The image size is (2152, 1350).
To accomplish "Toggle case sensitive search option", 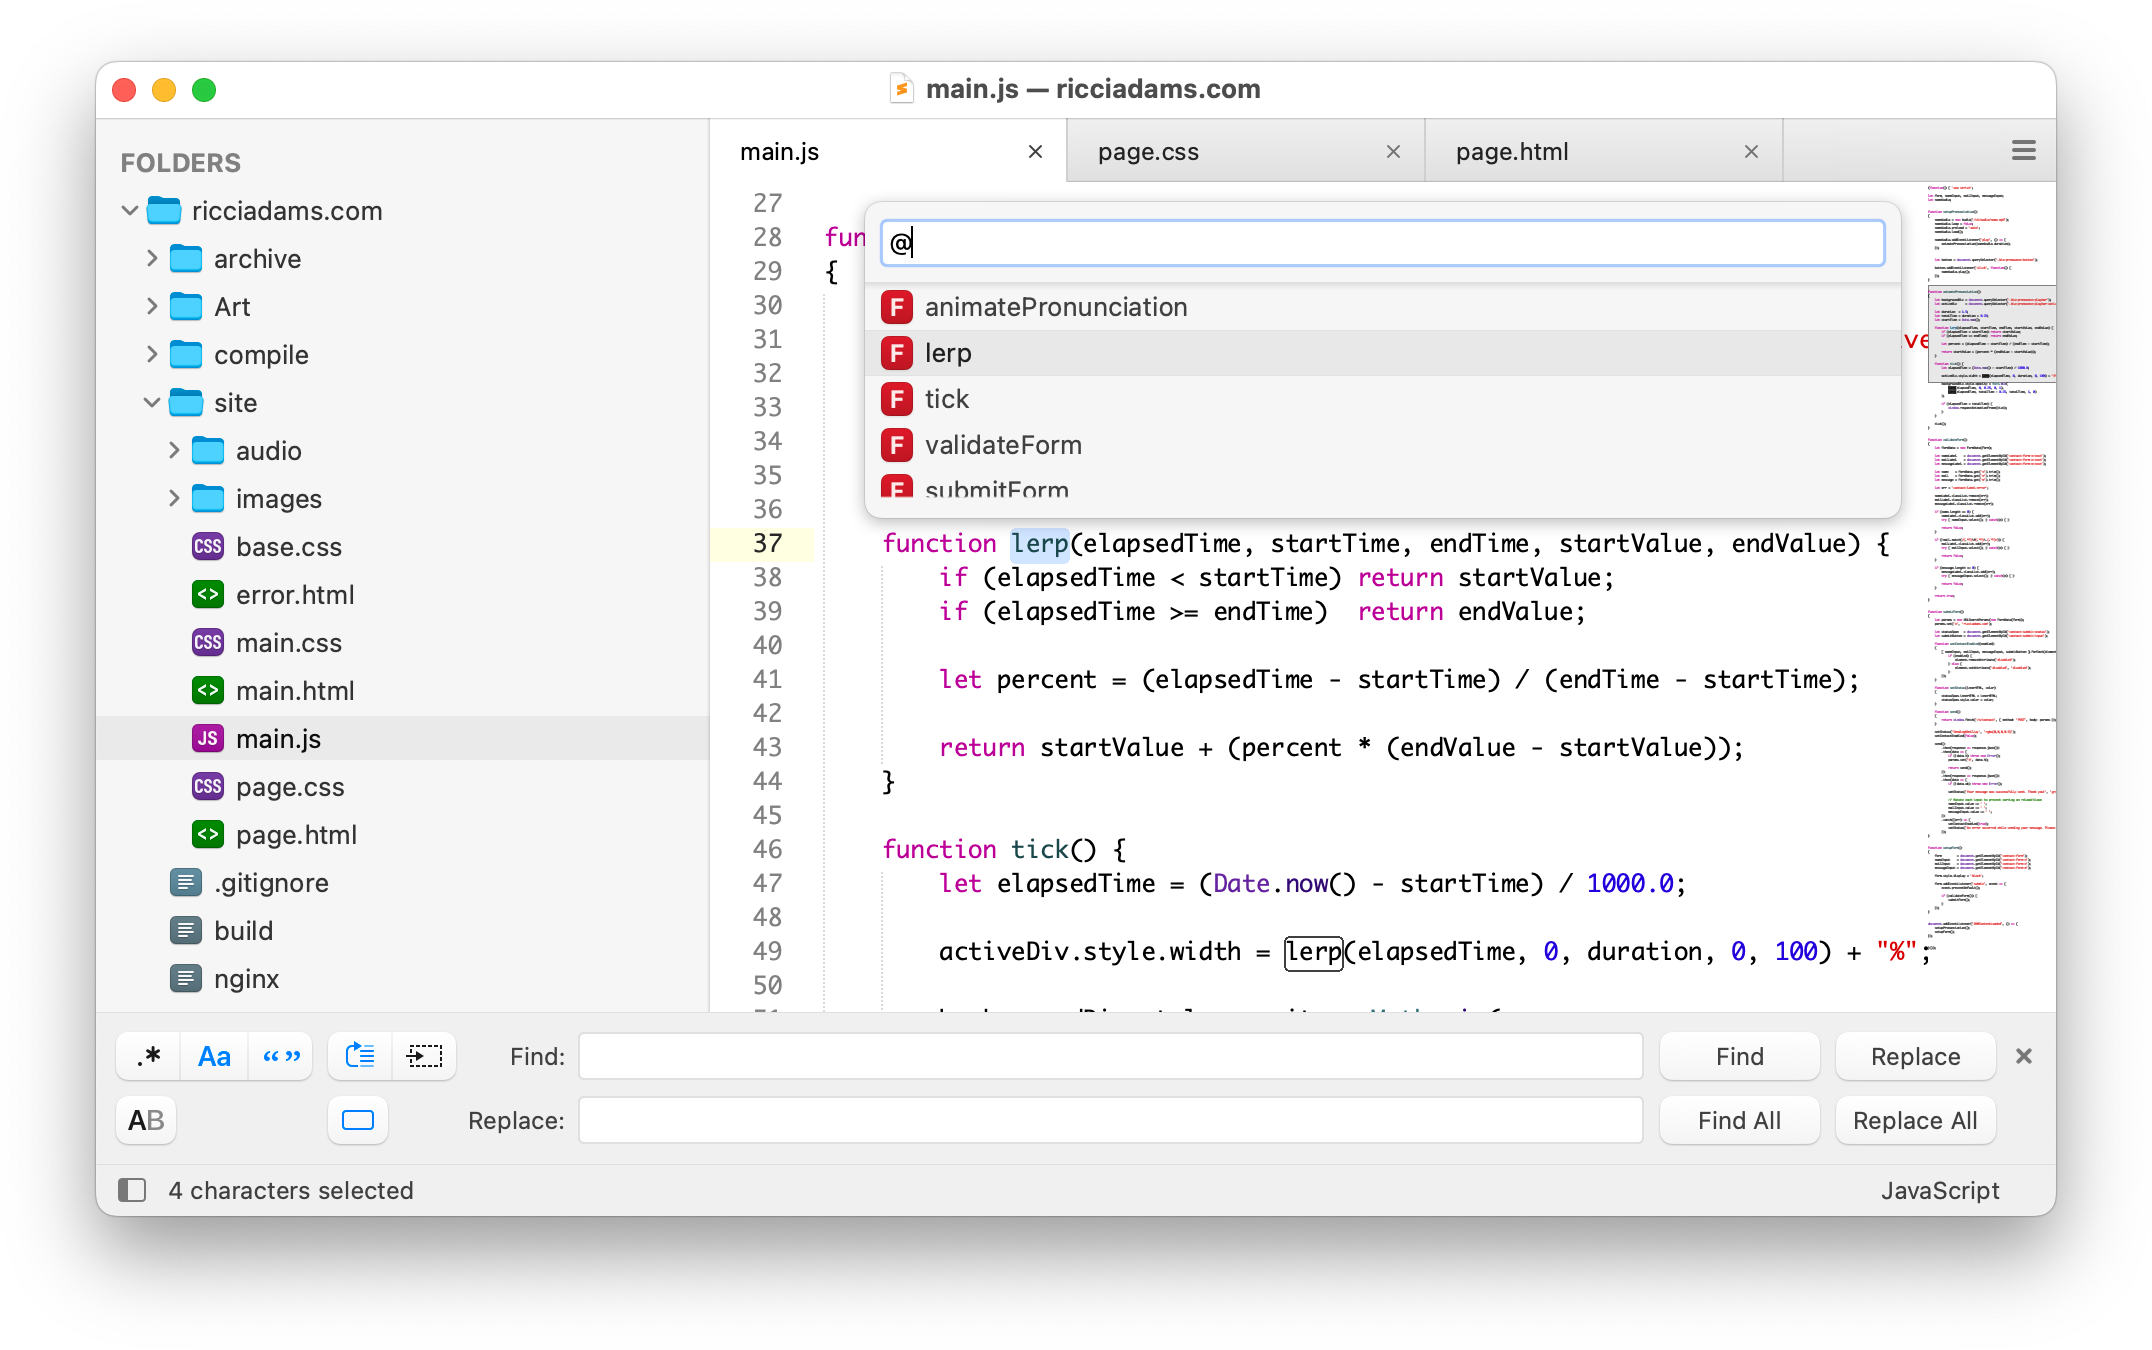I will 214,1056.
